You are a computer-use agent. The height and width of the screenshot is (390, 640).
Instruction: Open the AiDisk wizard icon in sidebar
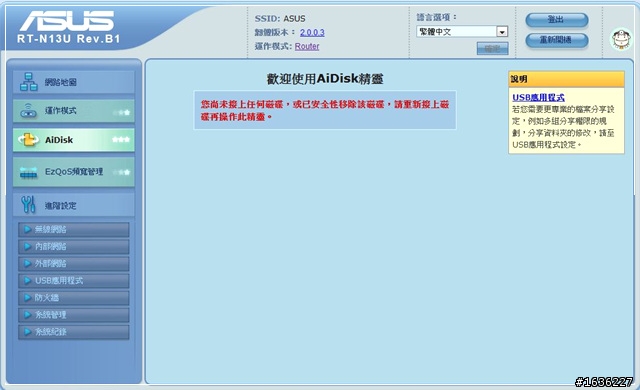coord(28,140)
